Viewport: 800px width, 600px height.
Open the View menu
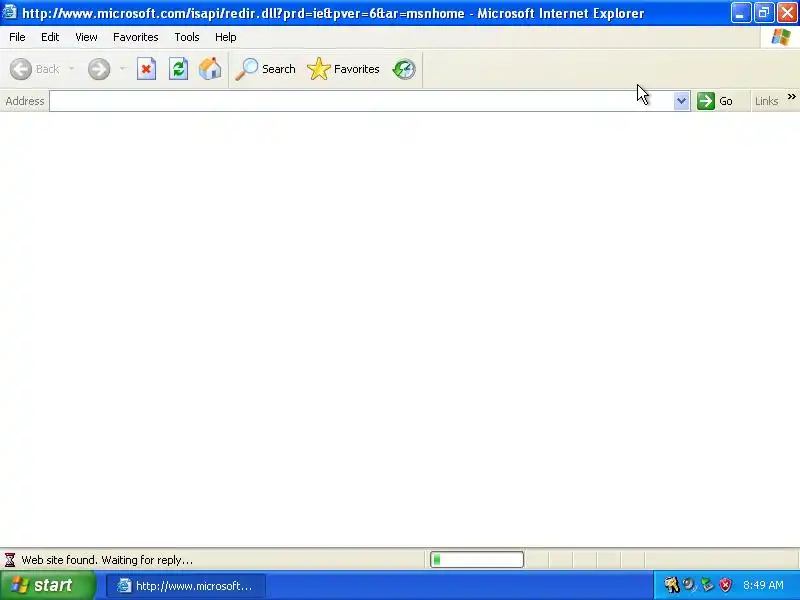tap(86, 37)
